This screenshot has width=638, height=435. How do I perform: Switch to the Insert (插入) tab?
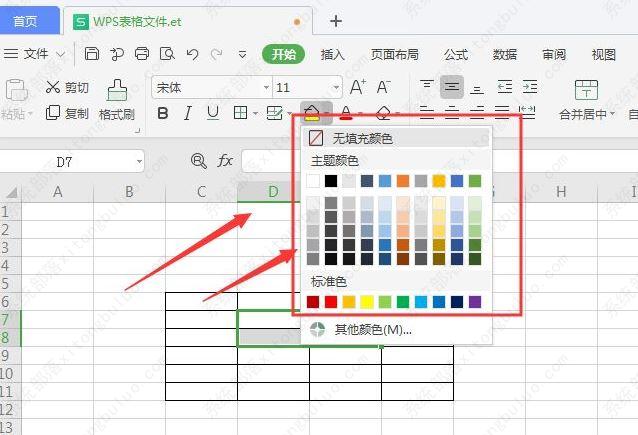(333, 54)
